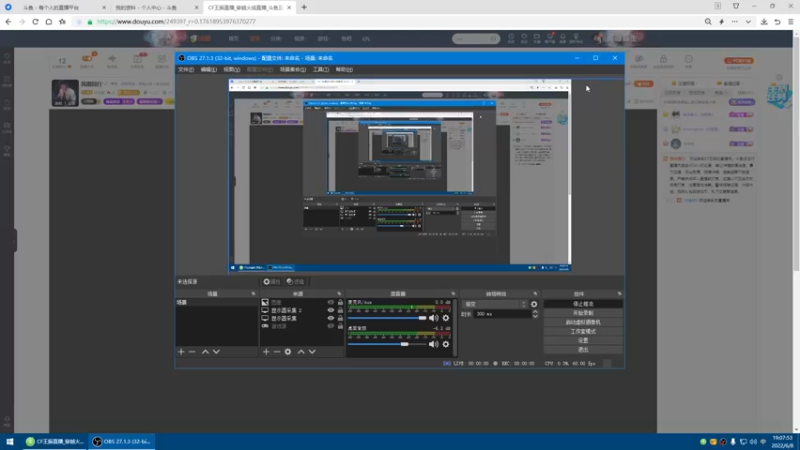The height and width of the screenshot is (450, 800).
Task: Open the Audio Mixer dock popup icon
Action: [x=453, y=294]
